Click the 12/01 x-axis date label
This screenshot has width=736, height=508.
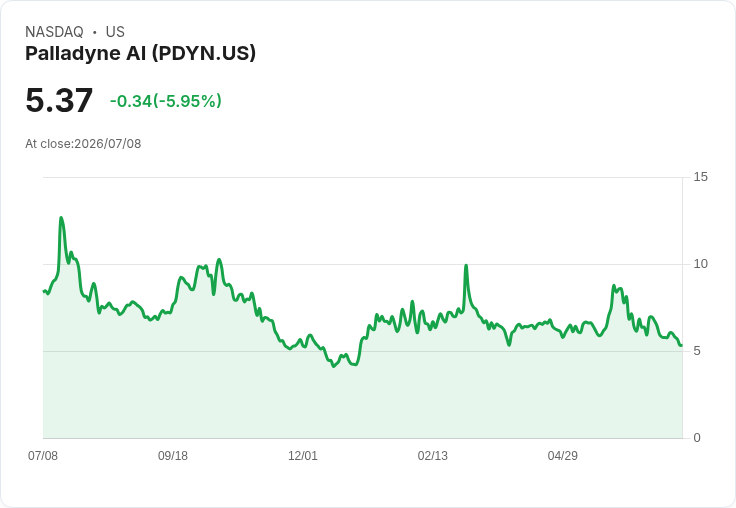303,455
